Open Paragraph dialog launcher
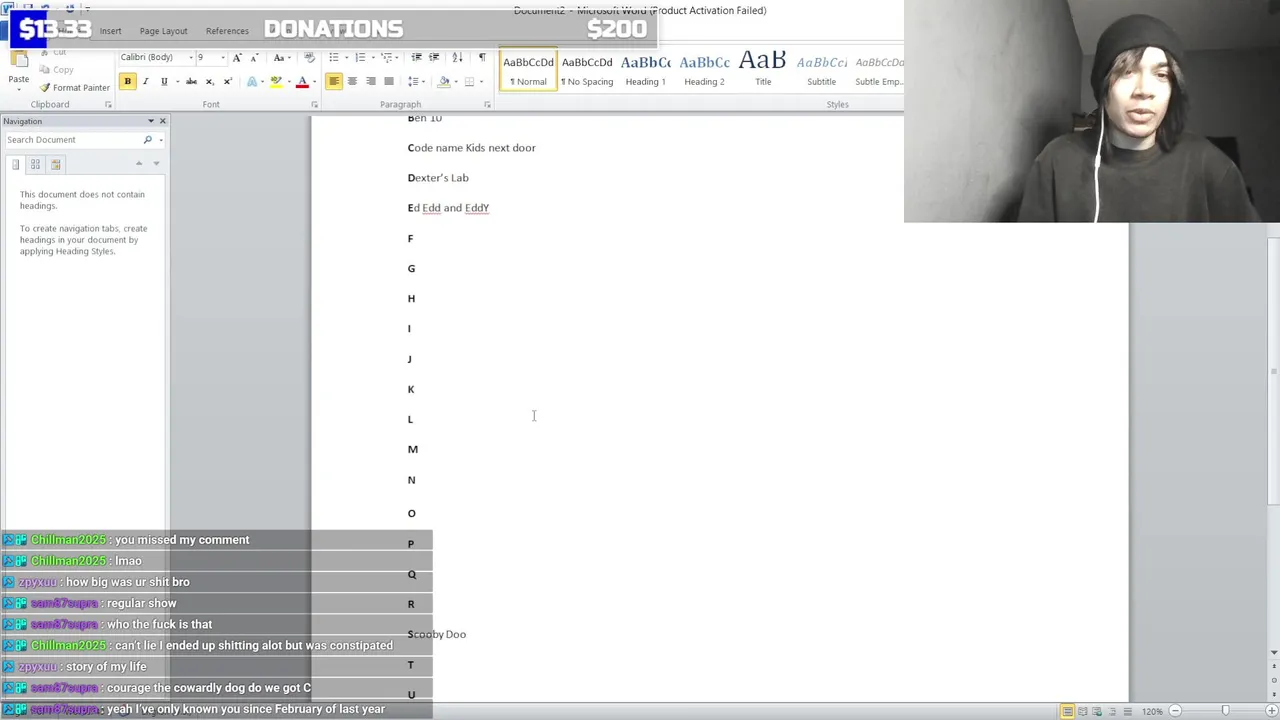 [487, 105]
